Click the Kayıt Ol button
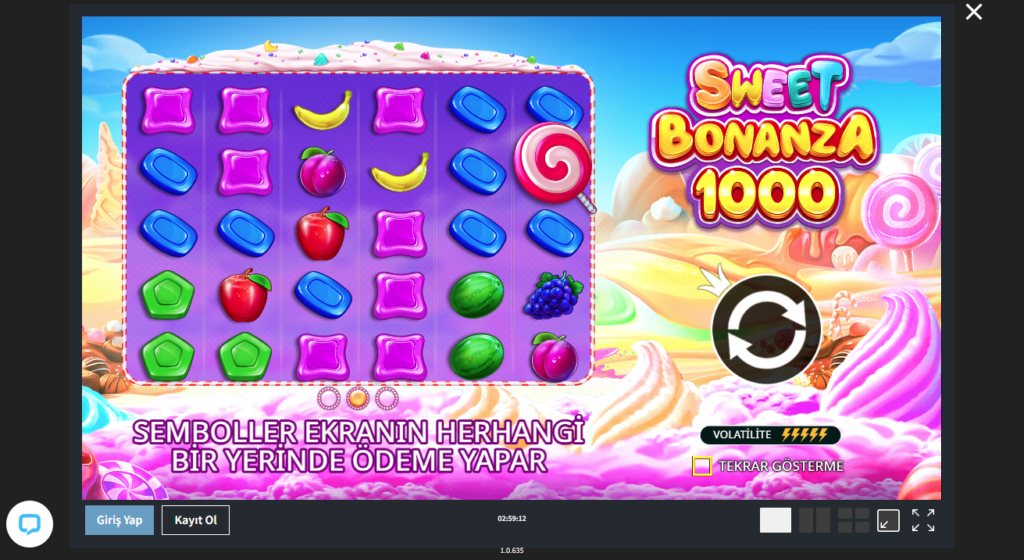1024x560 pixels. [x=196, y=520]
